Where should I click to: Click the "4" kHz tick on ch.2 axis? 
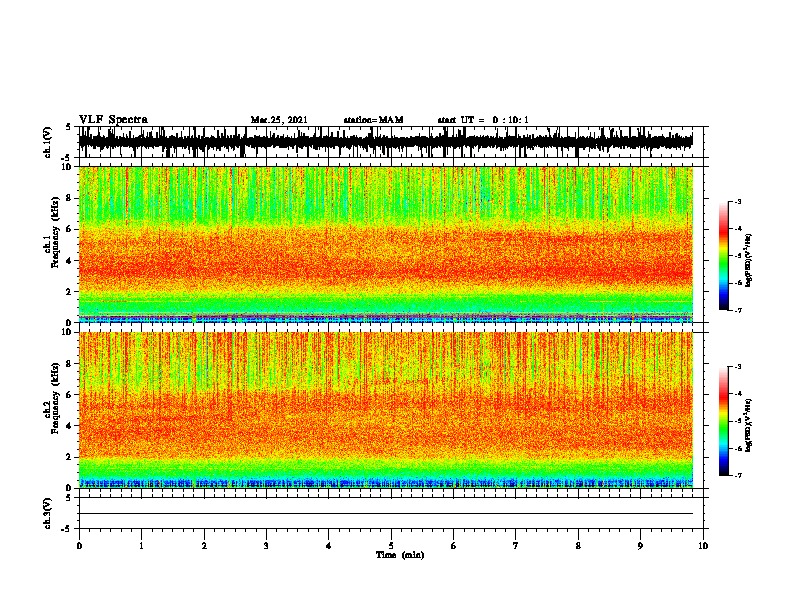pyautogui.click(x=70, y=426)
